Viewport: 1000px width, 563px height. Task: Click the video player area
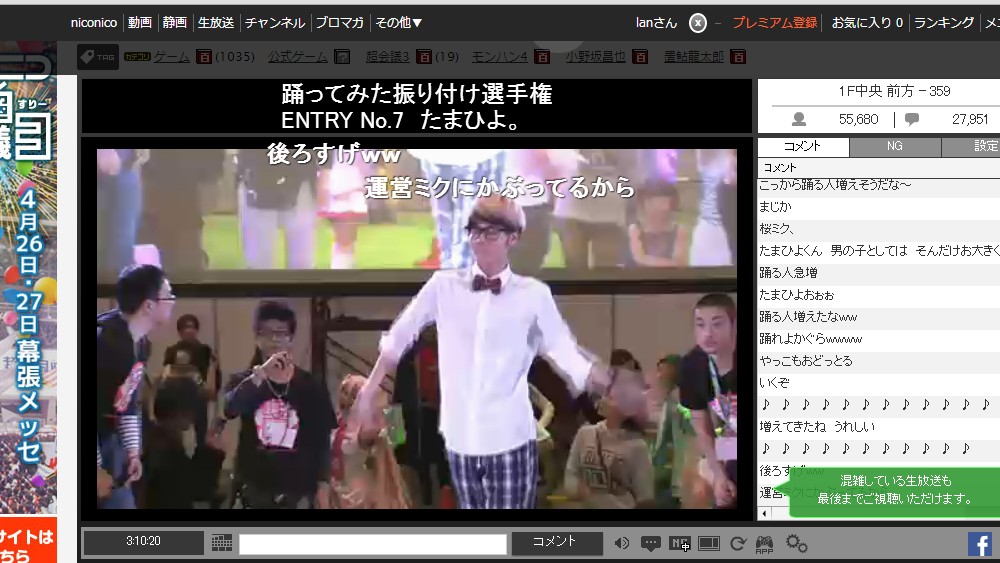tap(416, 328)
